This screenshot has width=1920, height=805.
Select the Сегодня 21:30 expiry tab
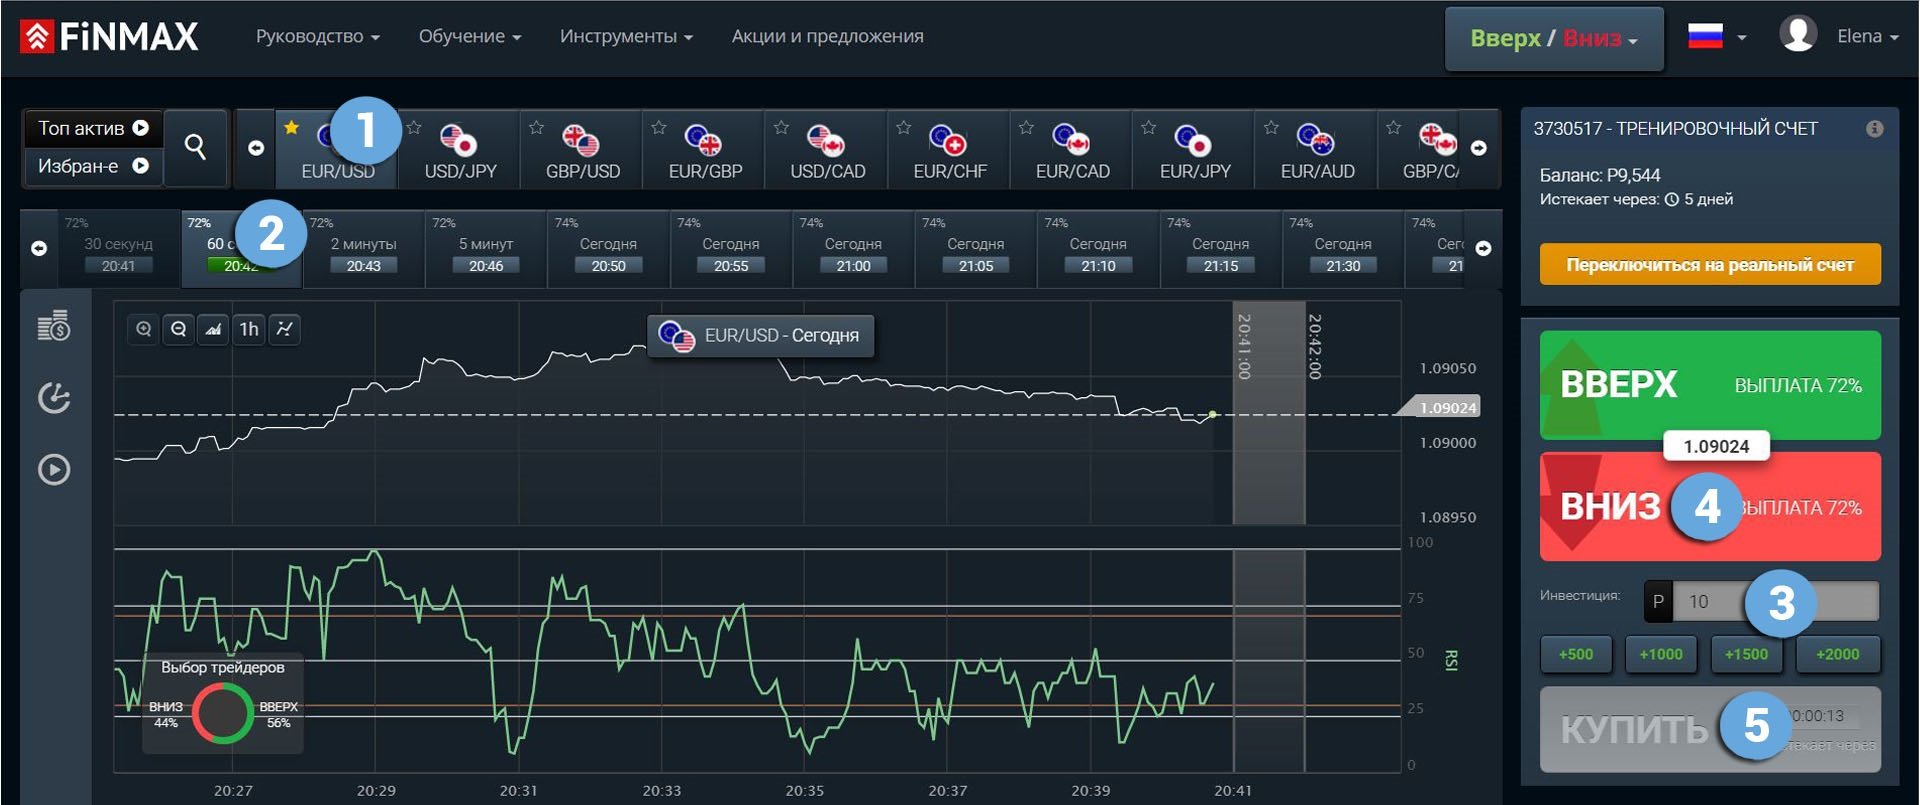(1343, 249)
